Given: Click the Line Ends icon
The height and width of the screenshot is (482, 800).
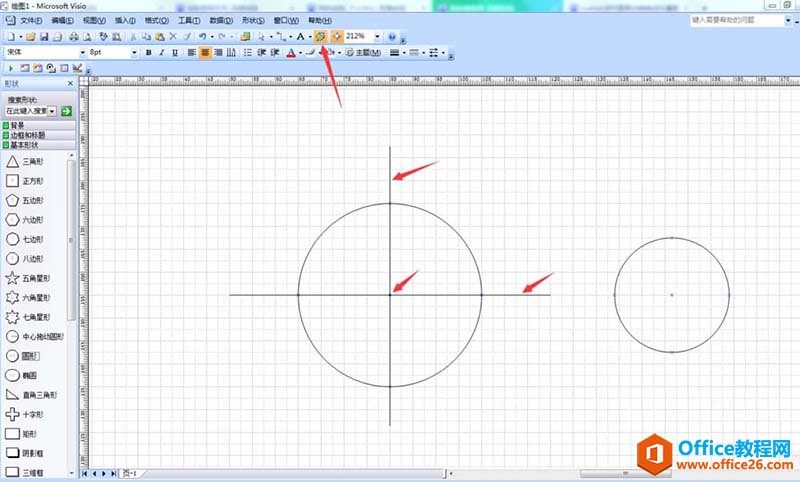Looking at the screenshot, I should point(434,53).
